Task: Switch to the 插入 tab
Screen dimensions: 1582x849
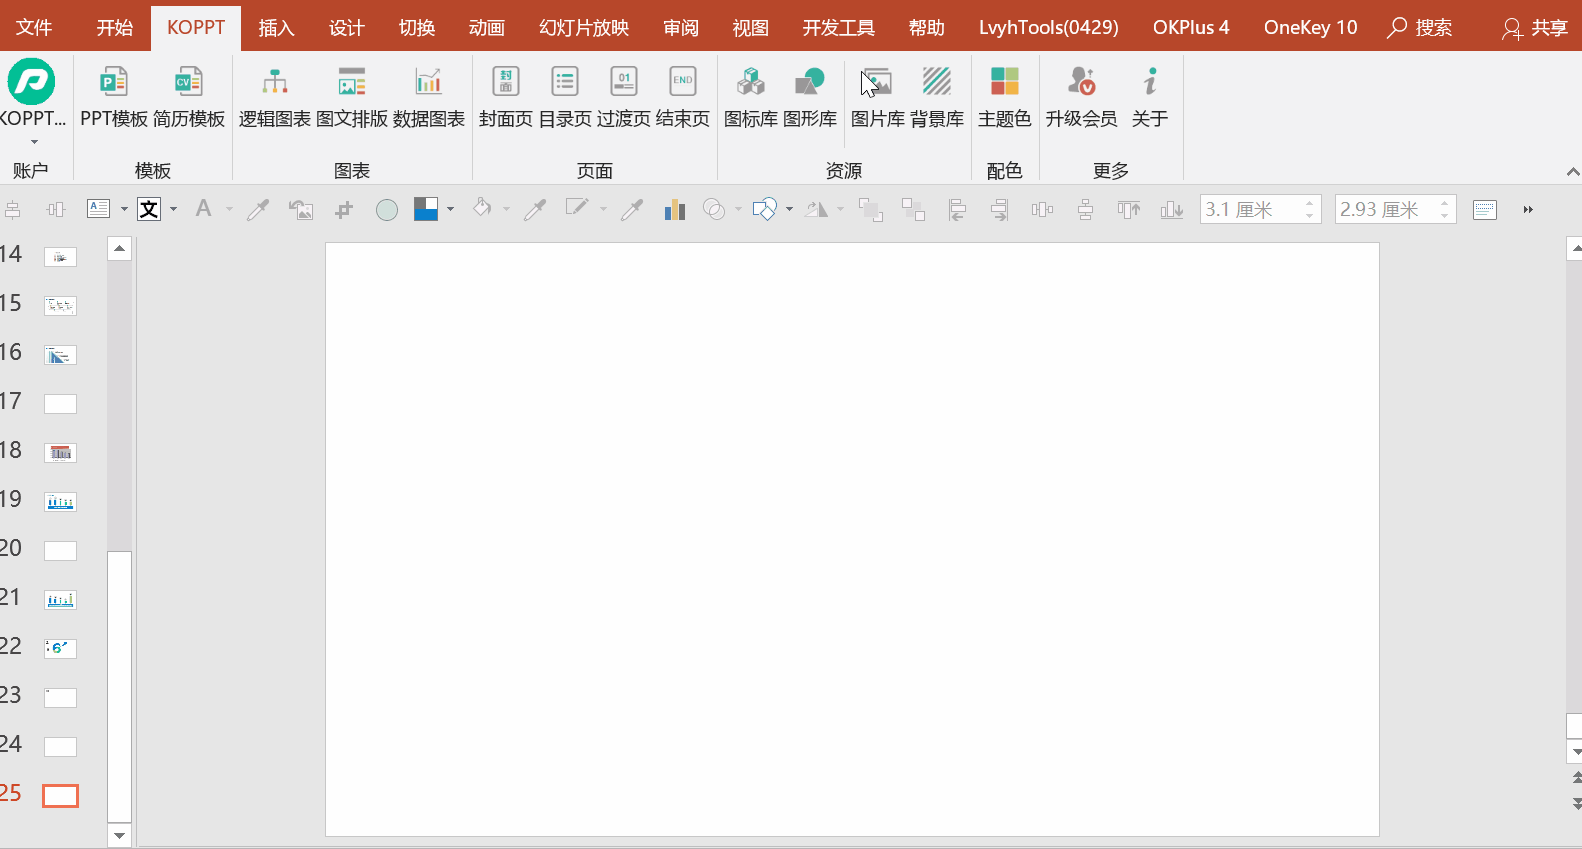Action: 276,27
